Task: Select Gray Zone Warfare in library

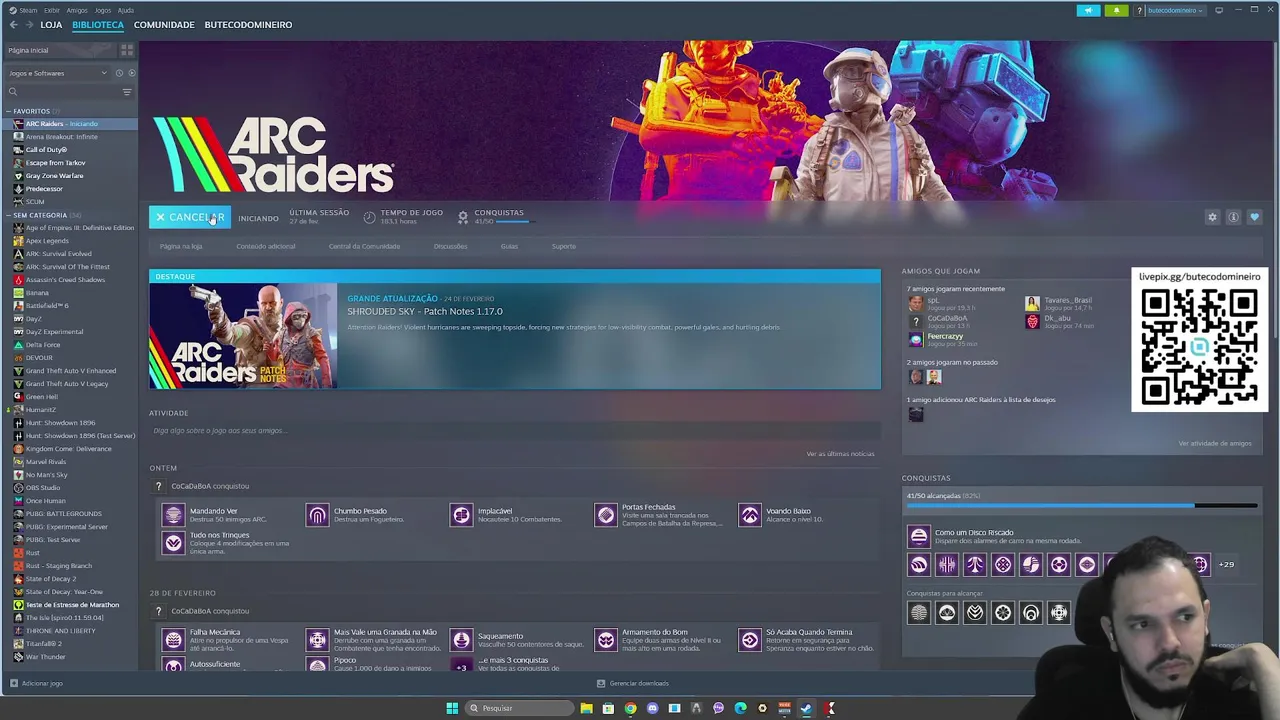Action: 54,176
